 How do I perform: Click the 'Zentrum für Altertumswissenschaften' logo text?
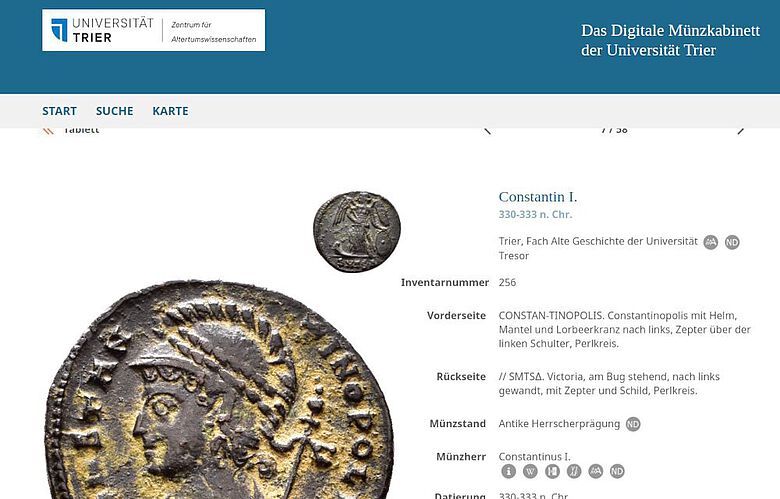coord(213,31)
